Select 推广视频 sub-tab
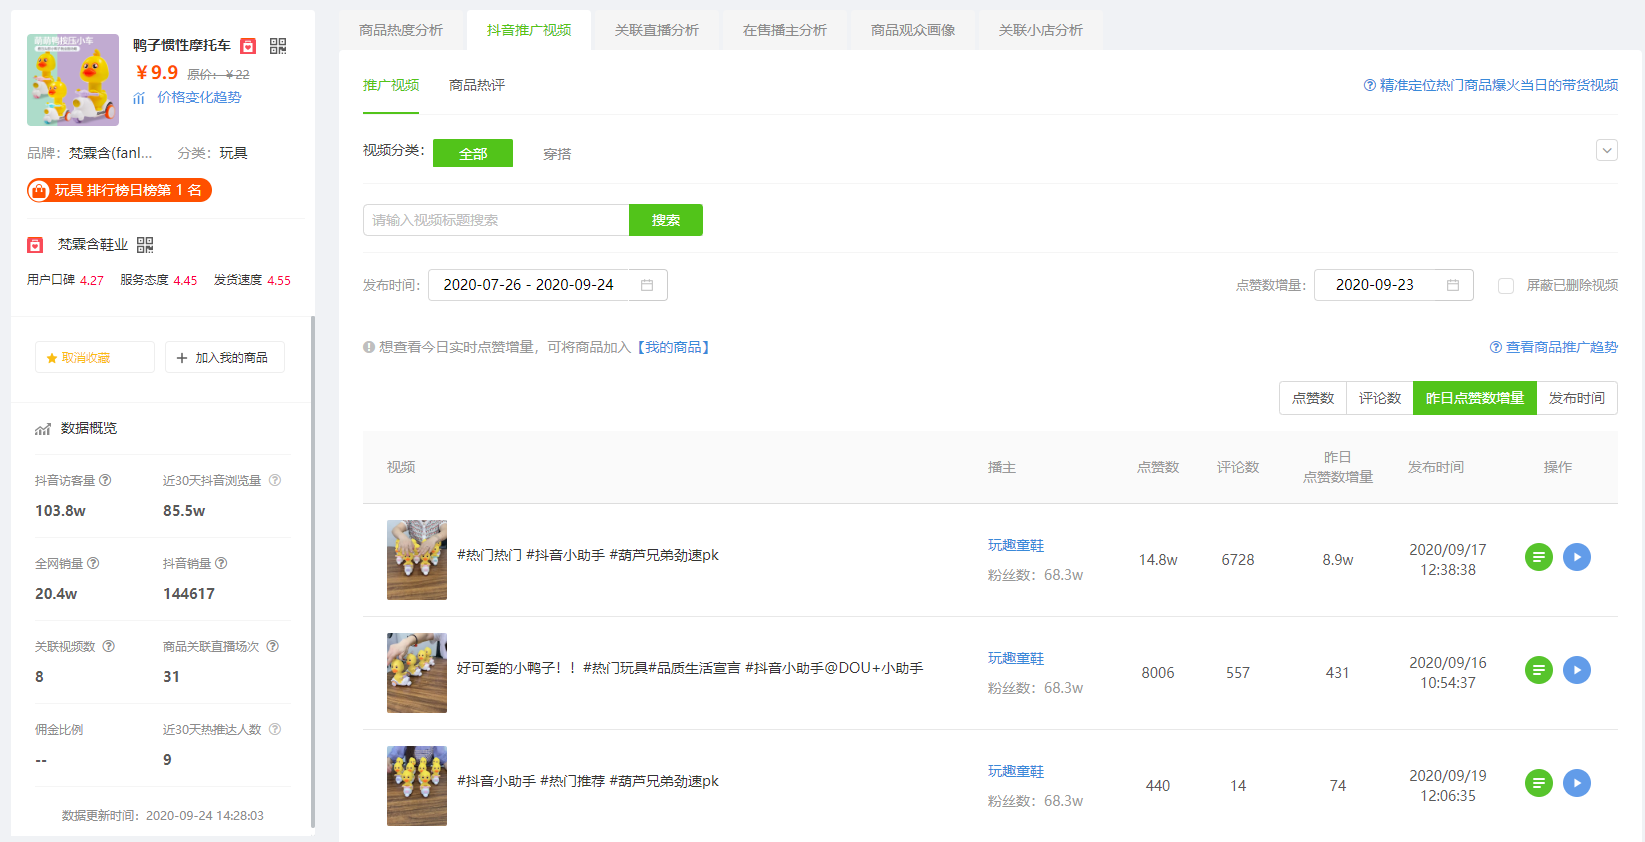This screenshot has height=842, width=1645. tap(391, 86)
